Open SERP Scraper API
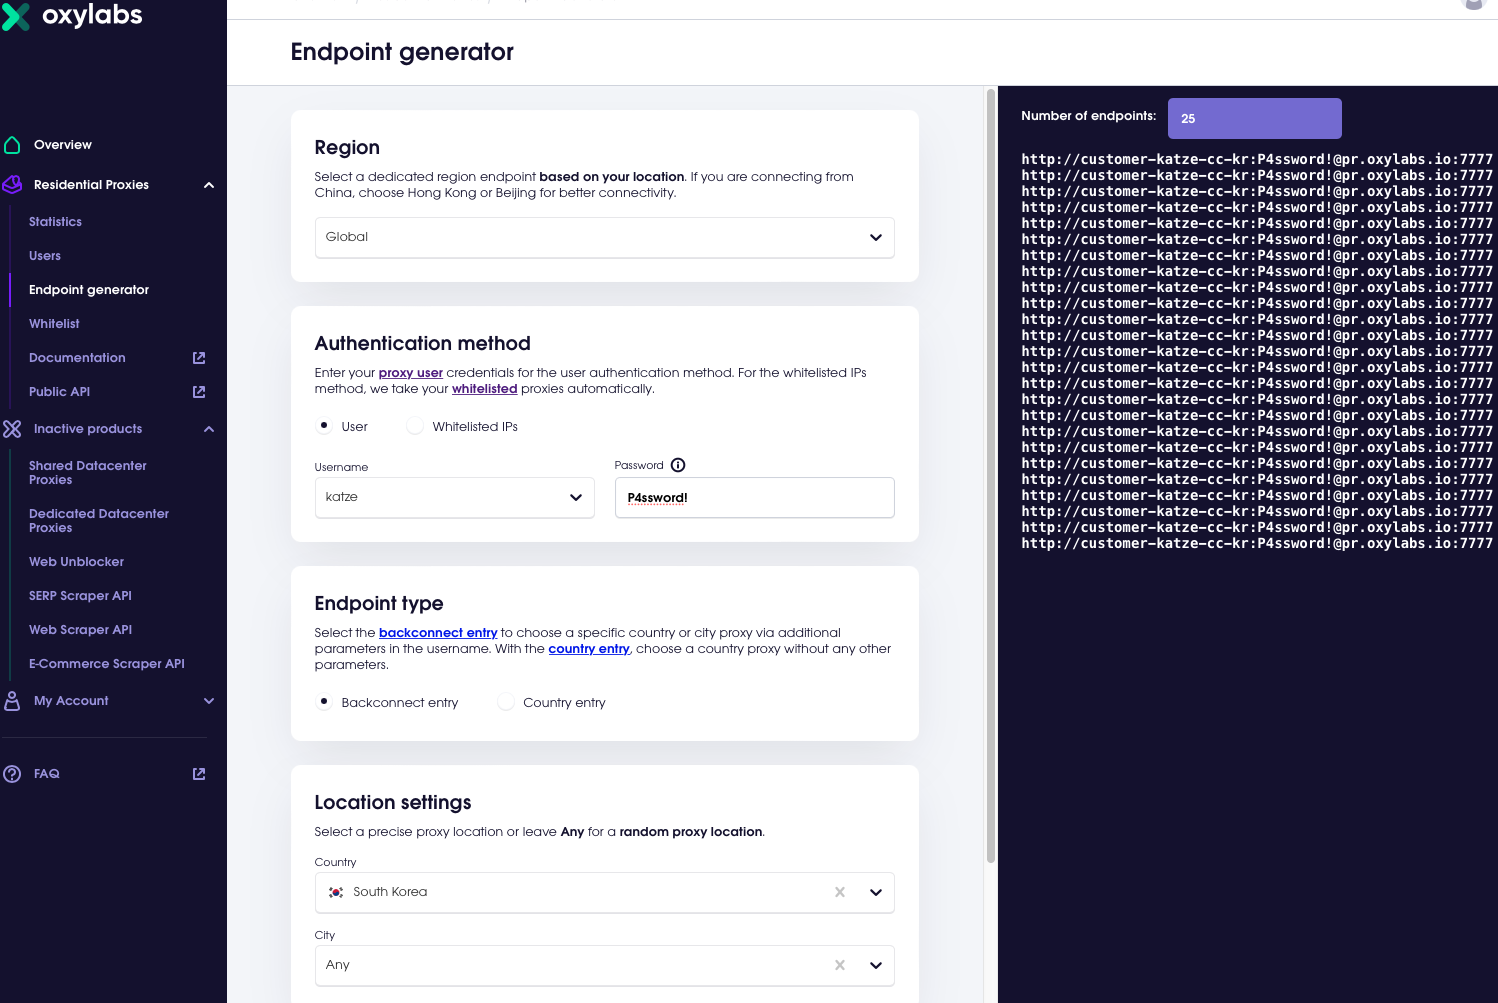The image size is (1498, 1003). [x=80, y=596]
